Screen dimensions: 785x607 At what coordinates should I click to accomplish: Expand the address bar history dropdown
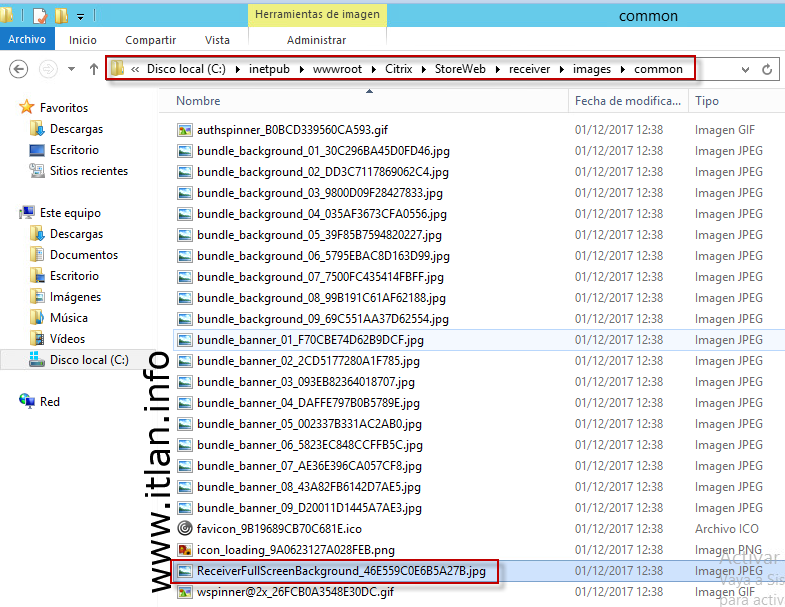click(x=746, y=69)
